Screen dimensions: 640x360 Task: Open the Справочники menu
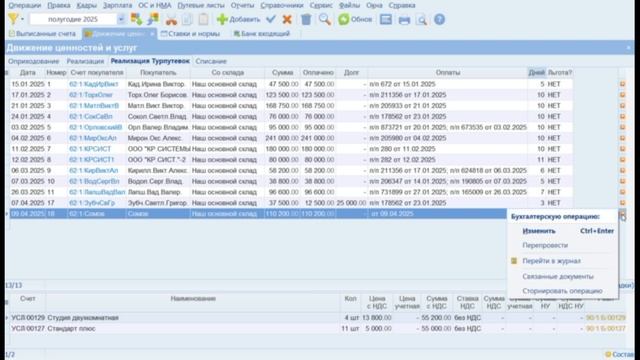282,5
